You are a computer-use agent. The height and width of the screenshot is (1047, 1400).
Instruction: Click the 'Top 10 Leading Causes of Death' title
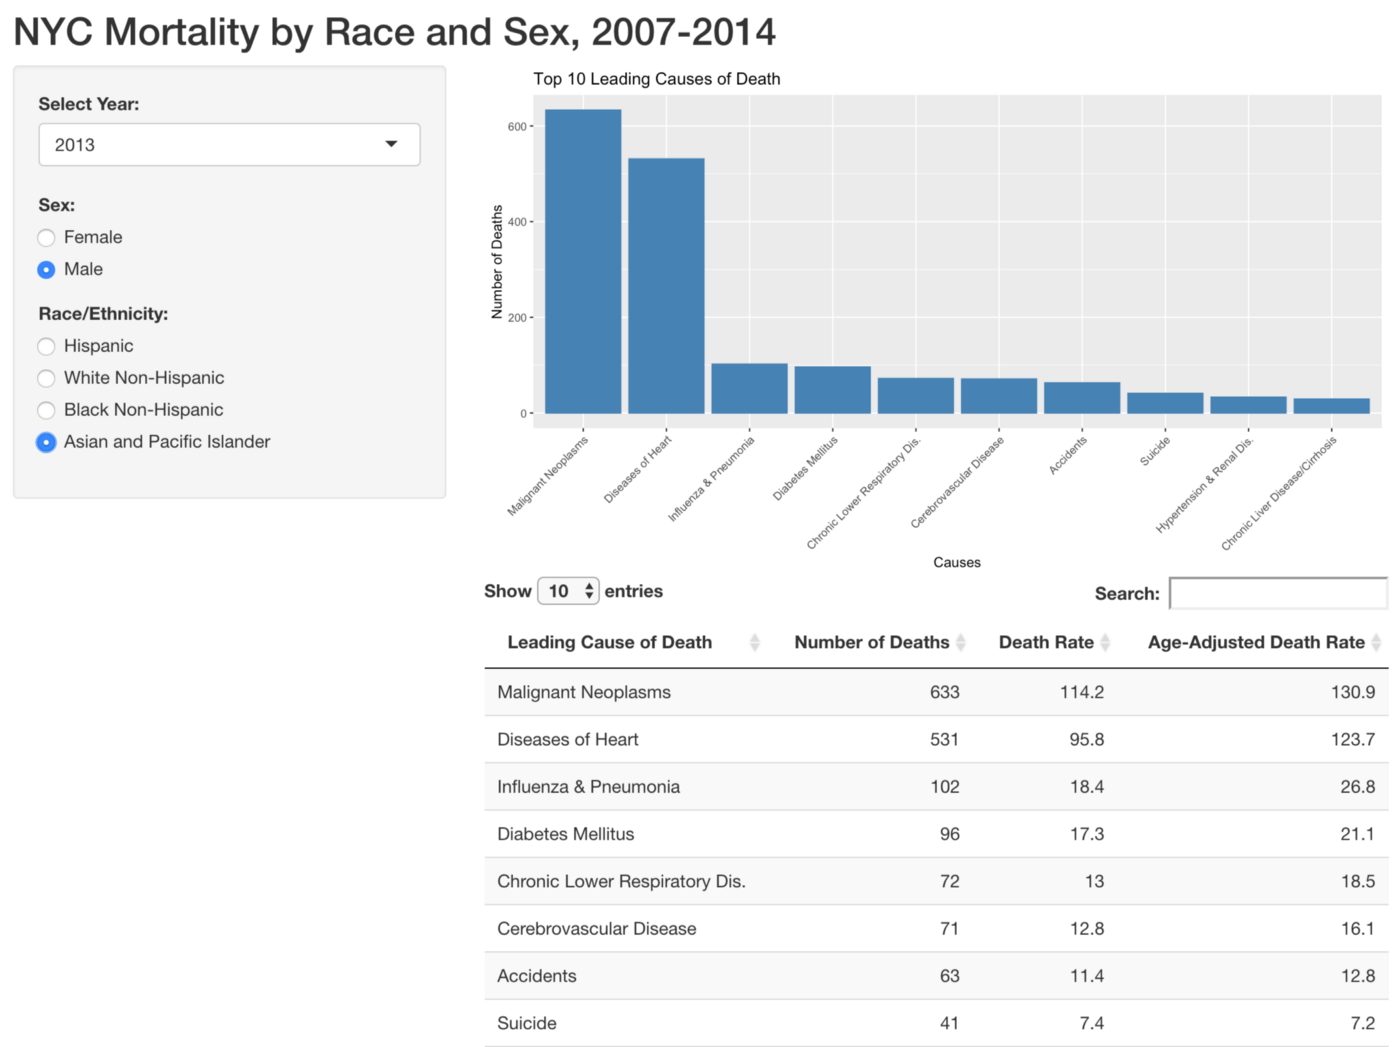656,79
